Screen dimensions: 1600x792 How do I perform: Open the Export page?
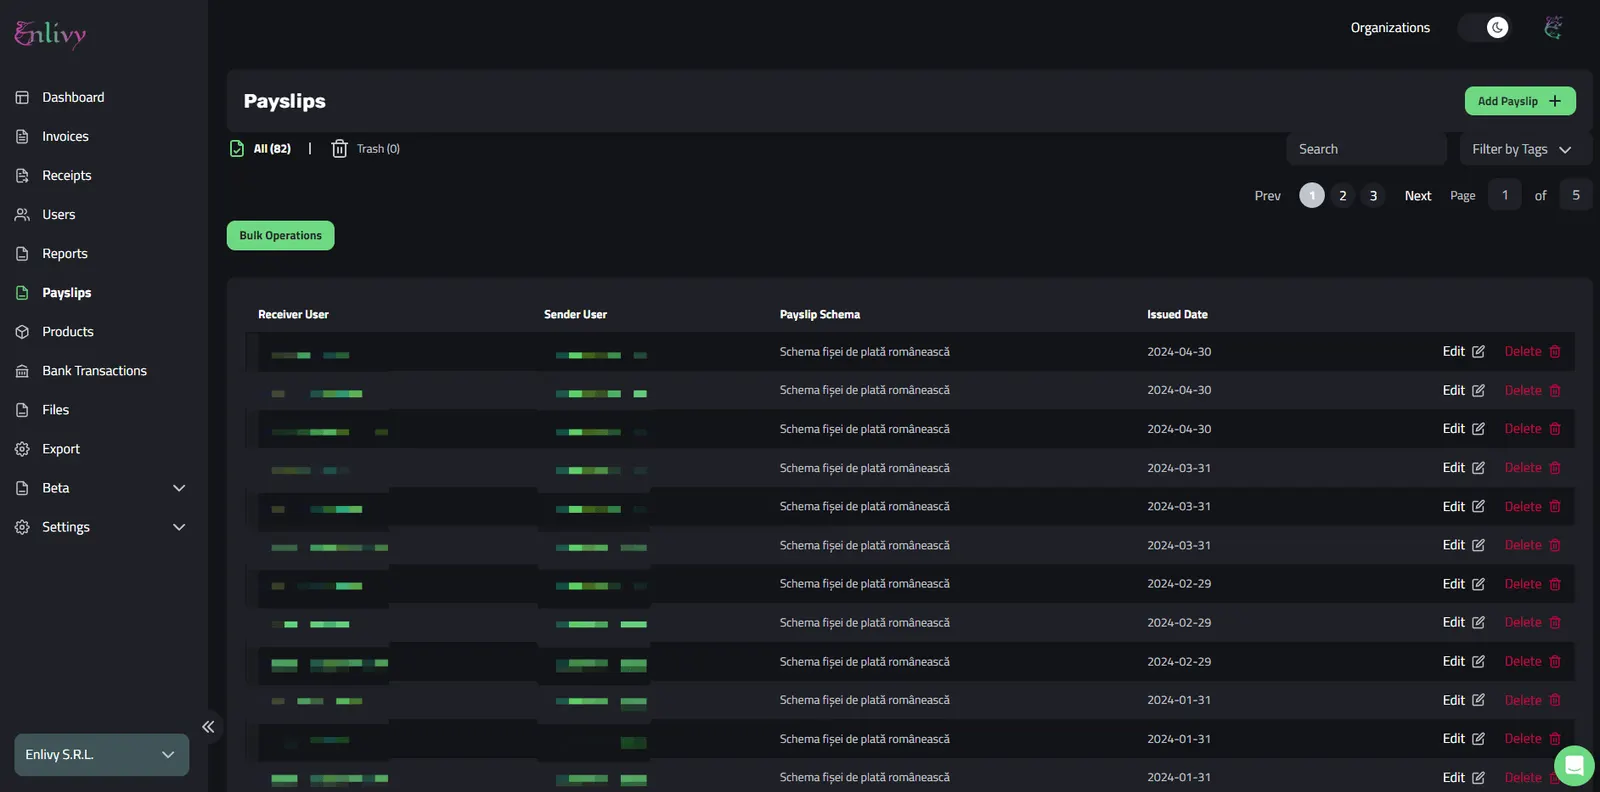(60, 448)
